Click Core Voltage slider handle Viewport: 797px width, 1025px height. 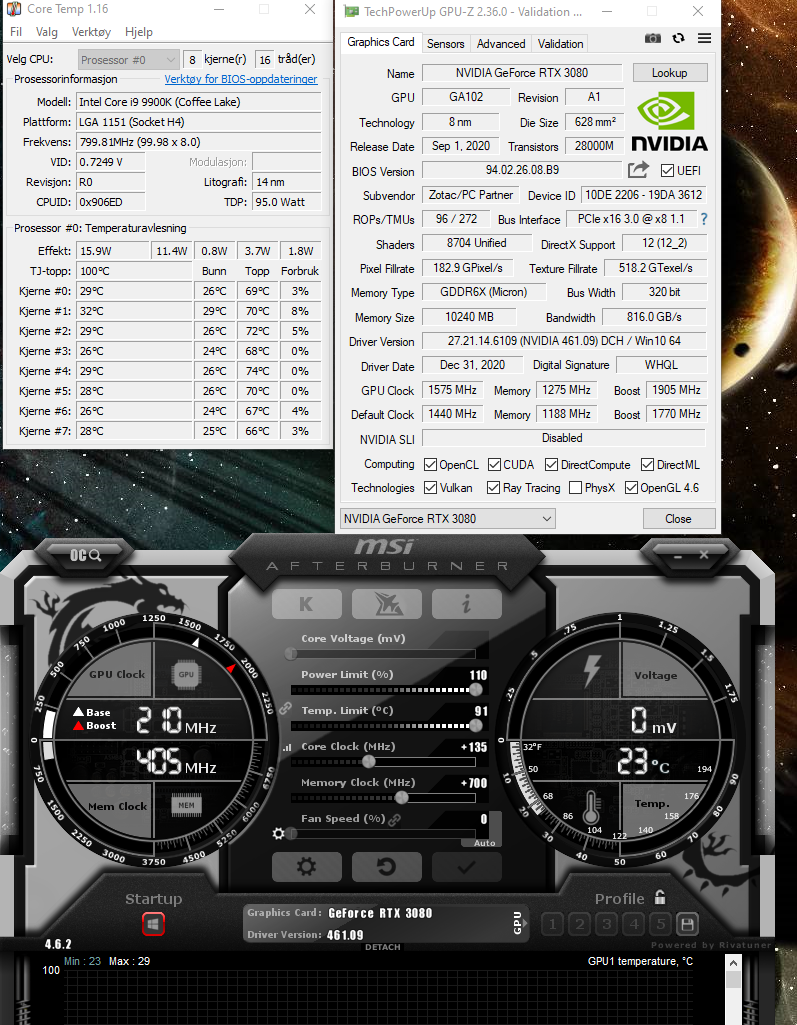point(290,654)
